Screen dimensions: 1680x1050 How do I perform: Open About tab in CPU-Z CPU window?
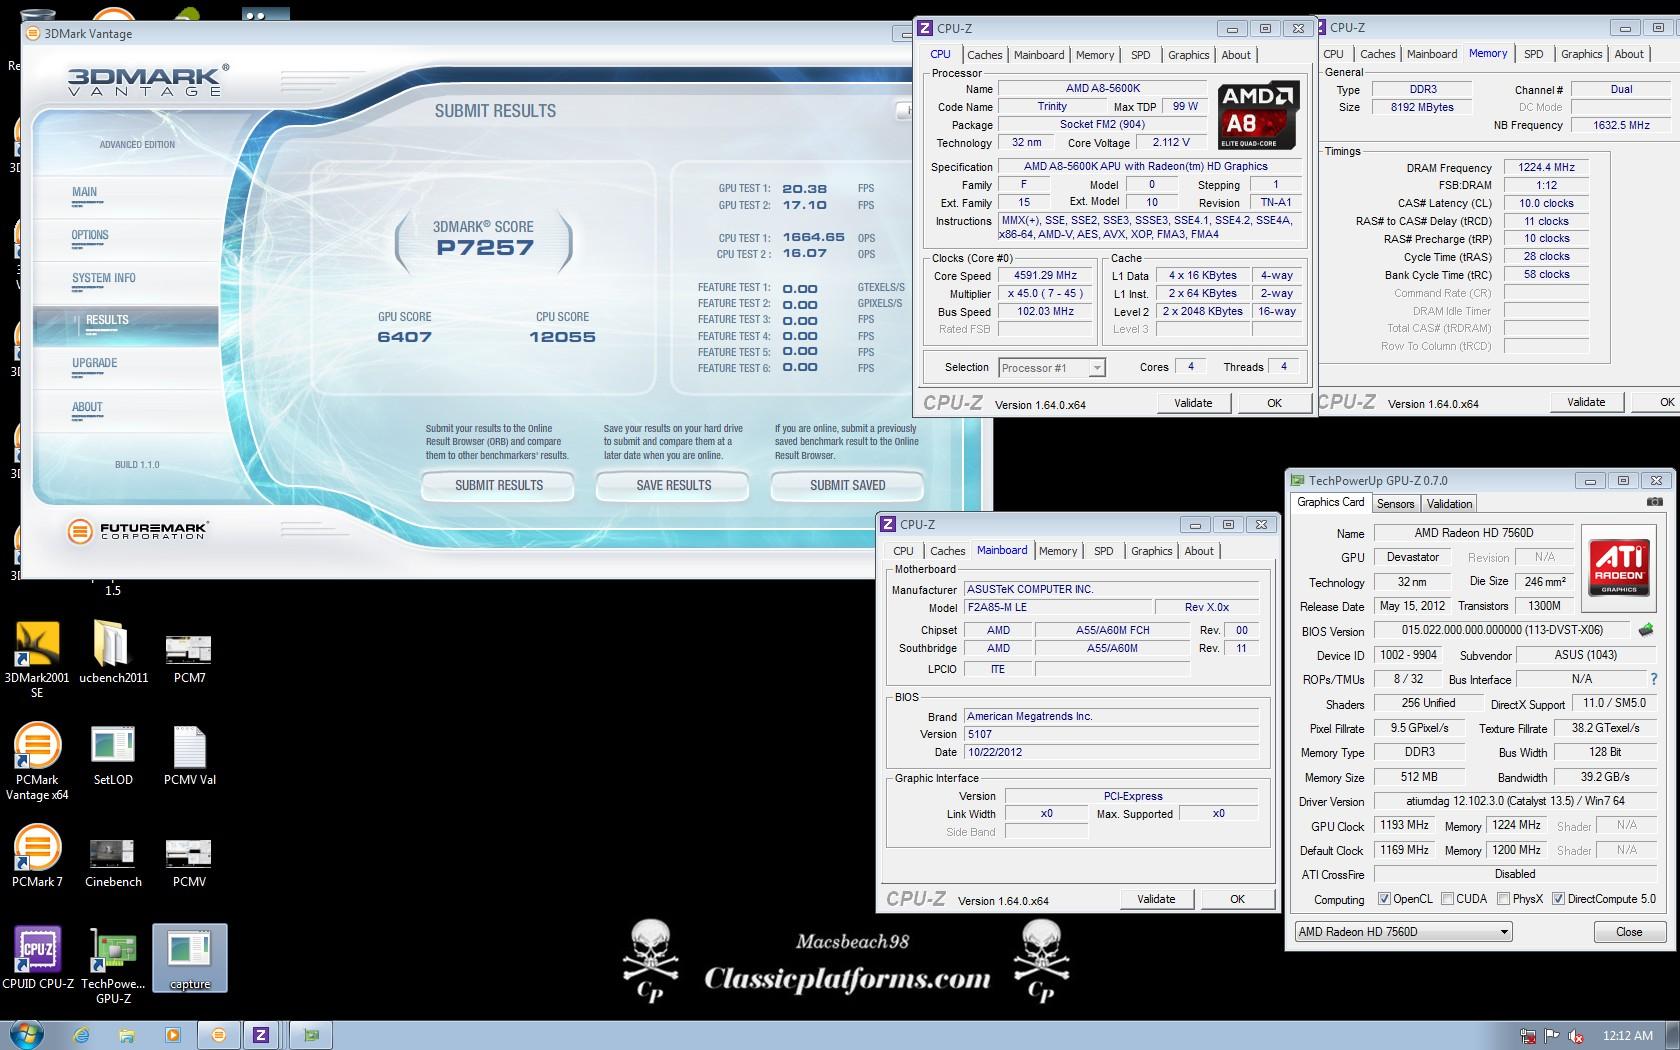point(1236,55)
